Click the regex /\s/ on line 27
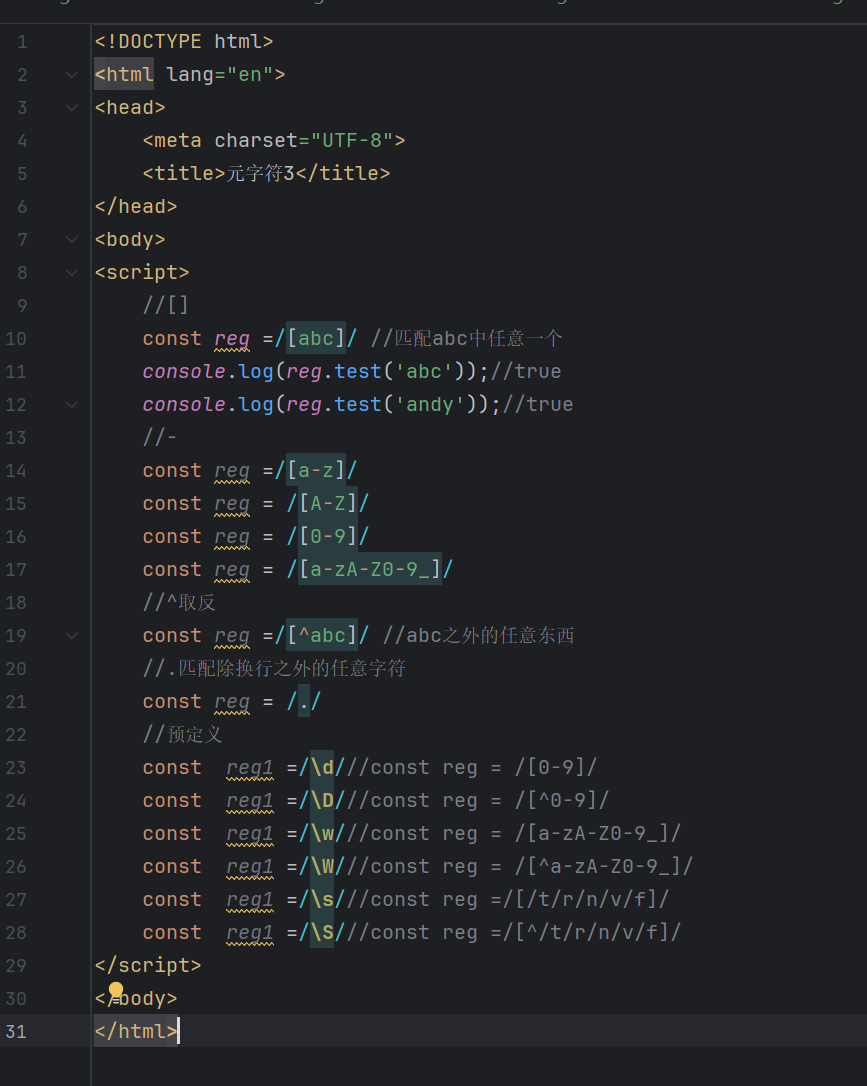This screenshot has height=1086, width=867. pos(322,899)
